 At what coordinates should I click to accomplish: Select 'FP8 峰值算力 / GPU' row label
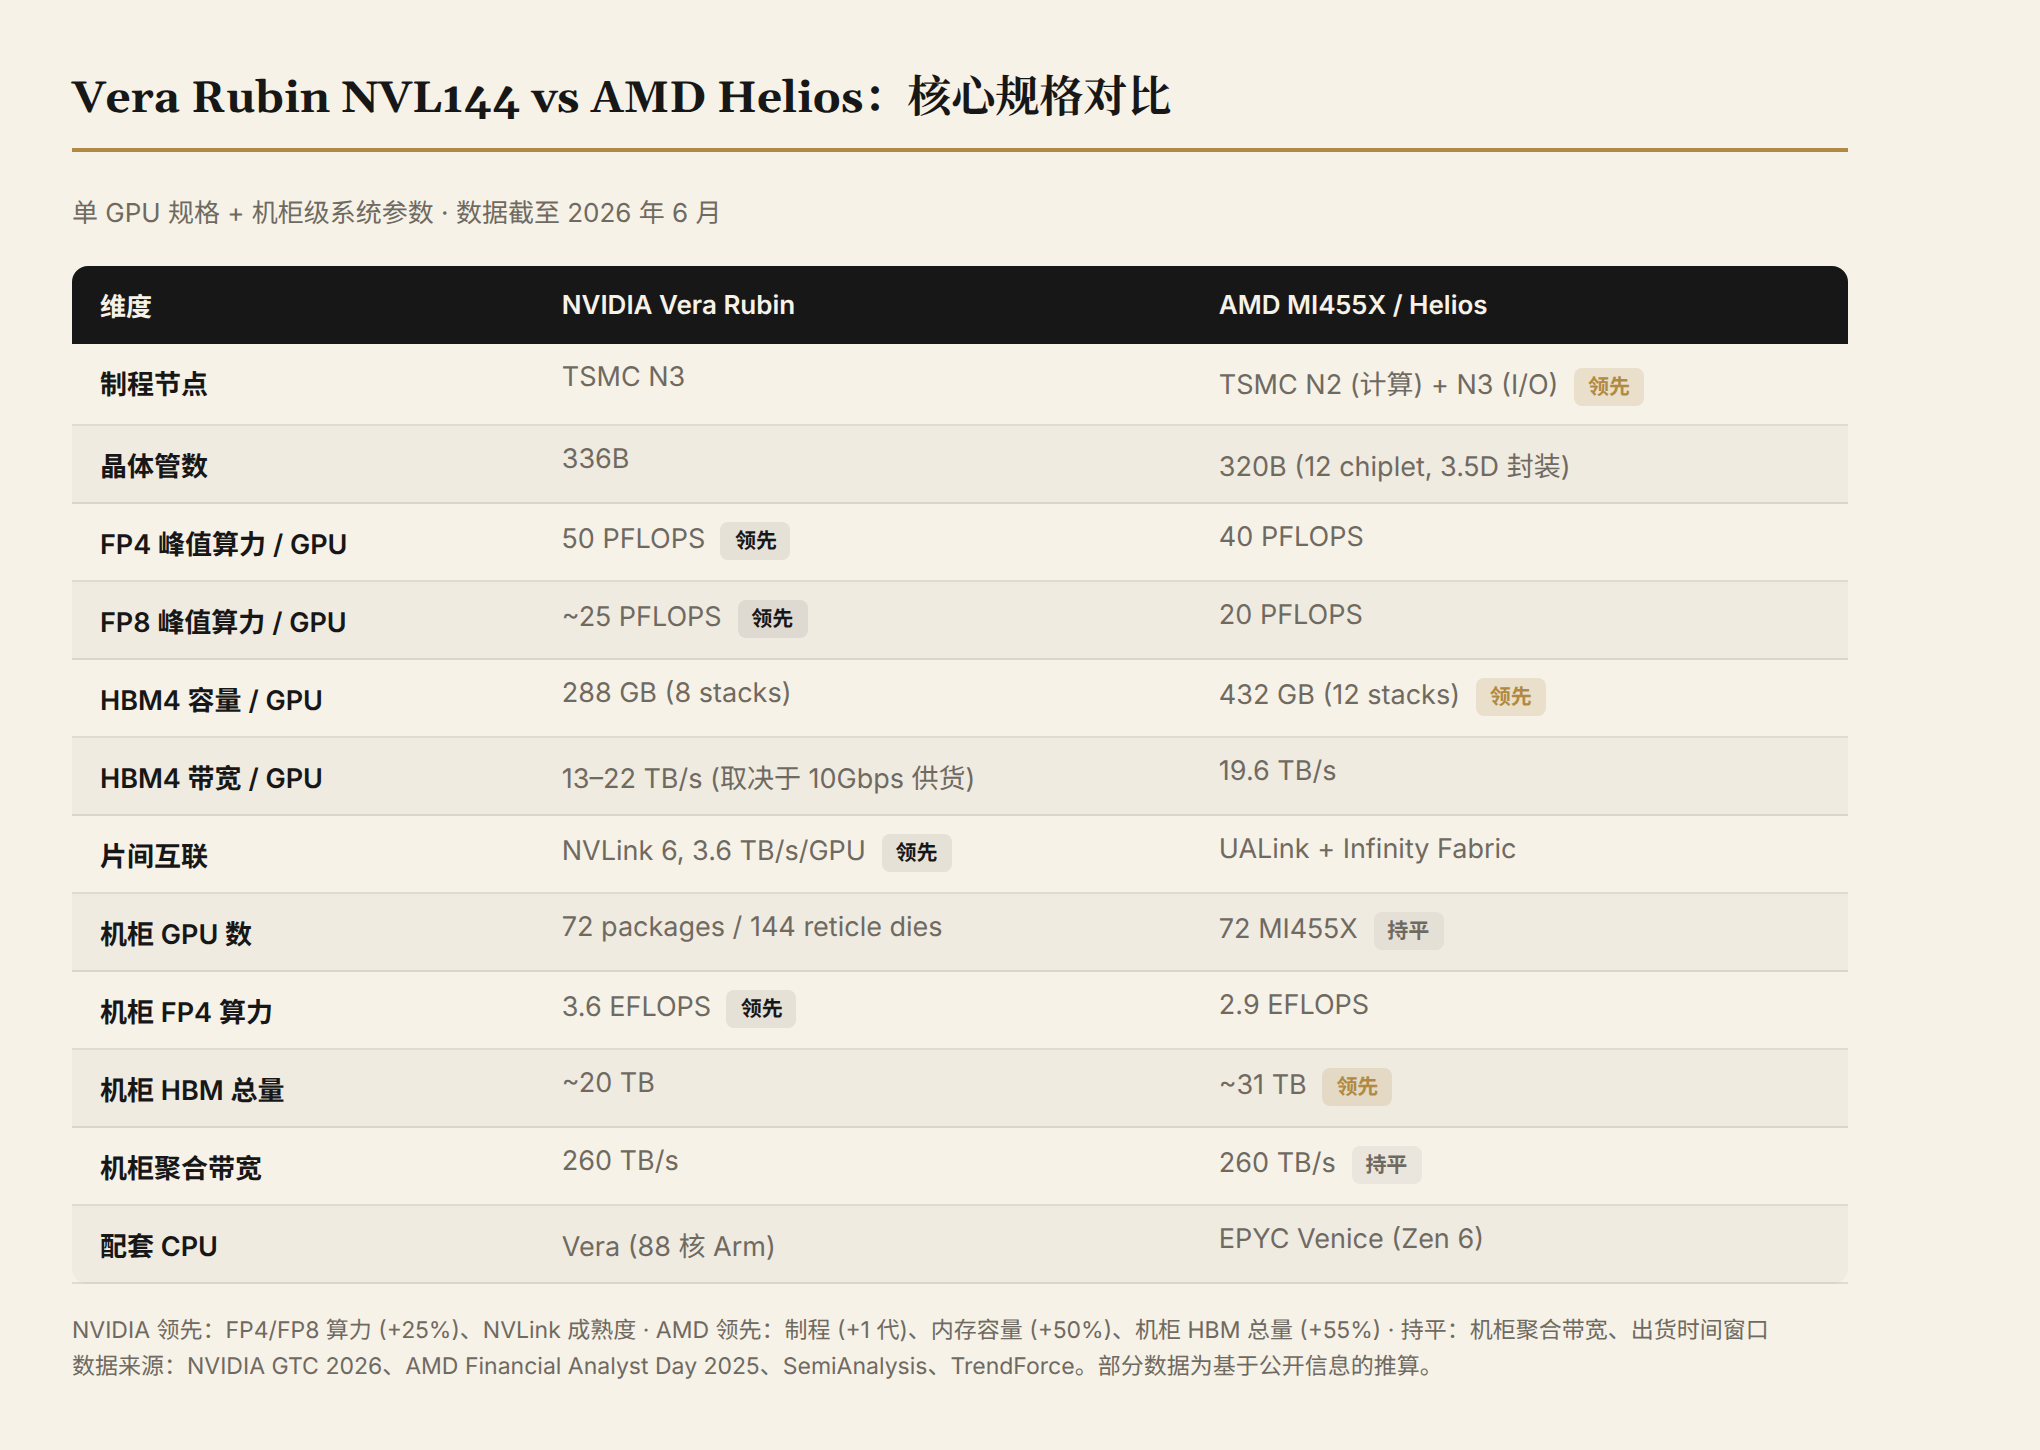[223, 622]
